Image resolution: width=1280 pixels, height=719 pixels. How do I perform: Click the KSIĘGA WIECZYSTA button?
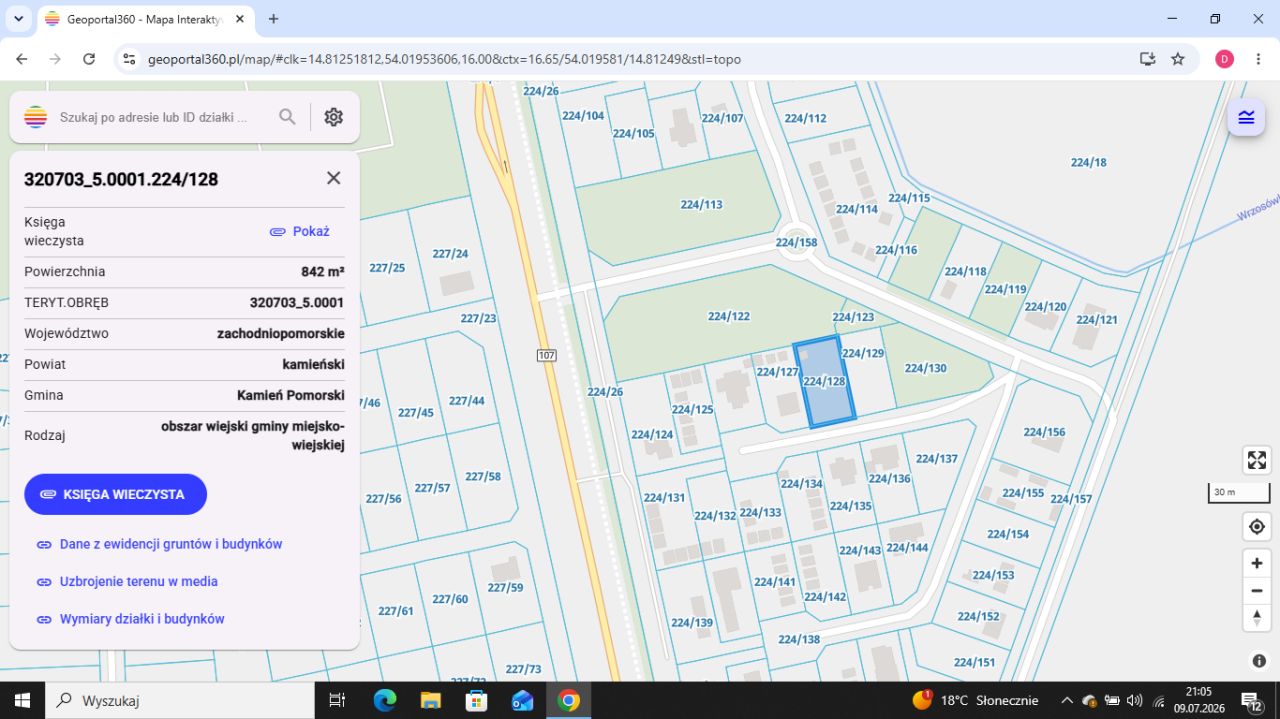click(x=115, y=494)
